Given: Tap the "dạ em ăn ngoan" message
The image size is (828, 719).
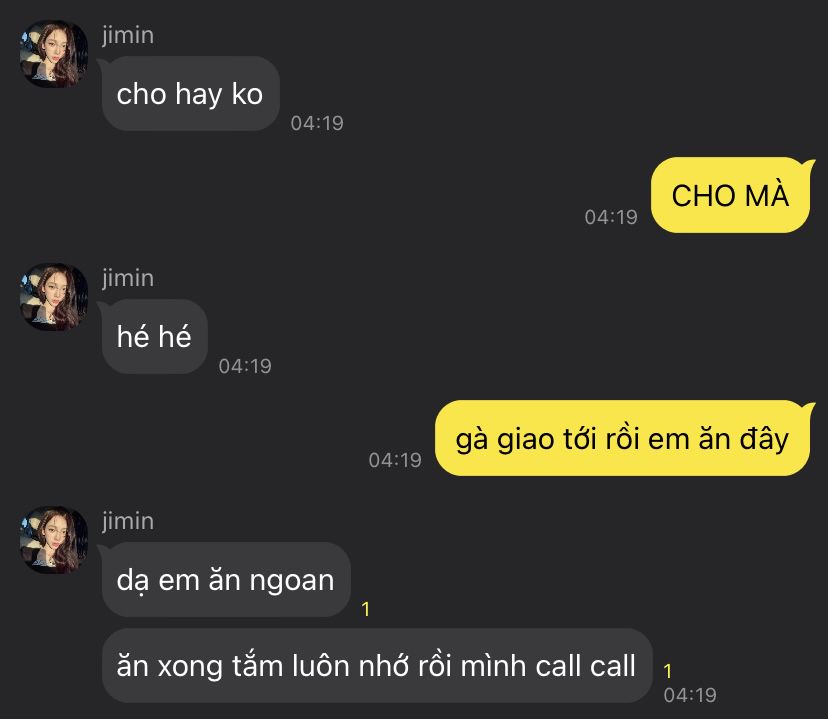Looking at the screenshot, I should click(x=225, y=580).
